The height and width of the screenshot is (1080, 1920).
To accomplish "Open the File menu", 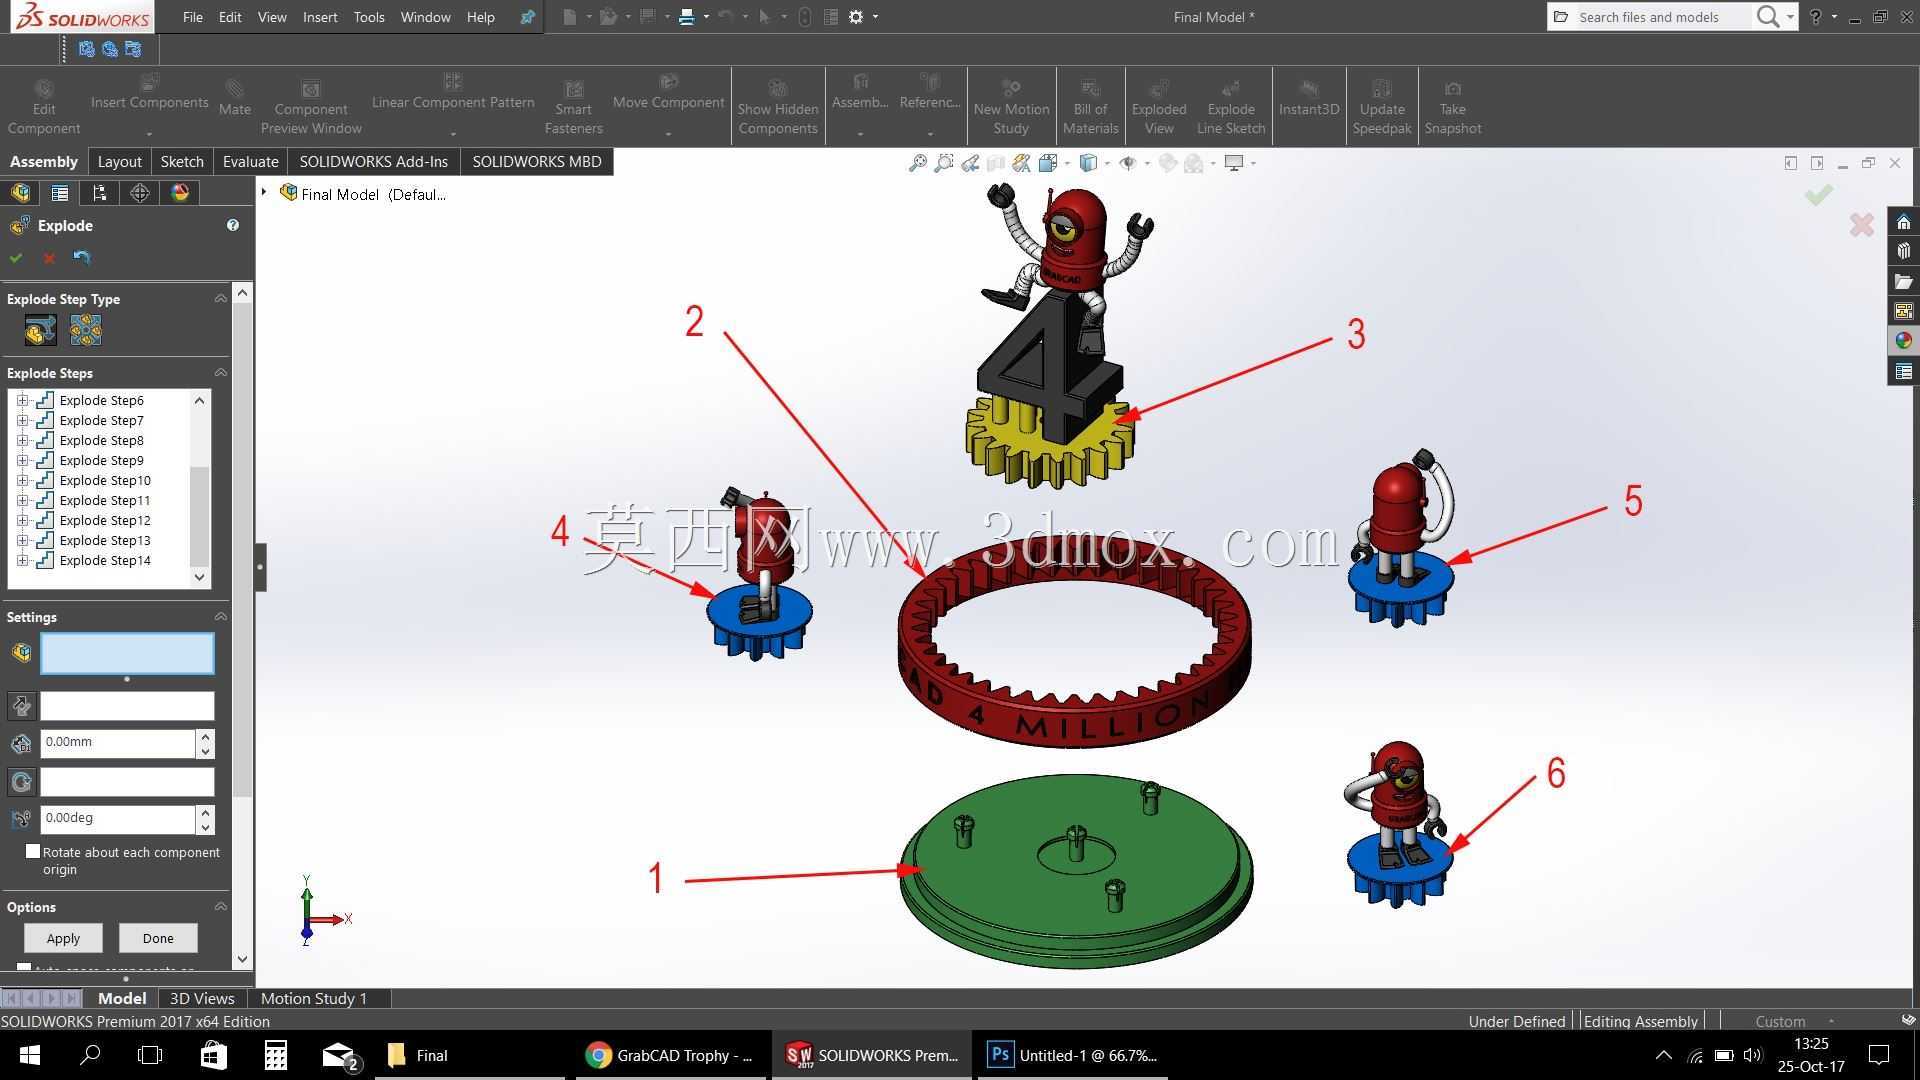I will (193, 17).
